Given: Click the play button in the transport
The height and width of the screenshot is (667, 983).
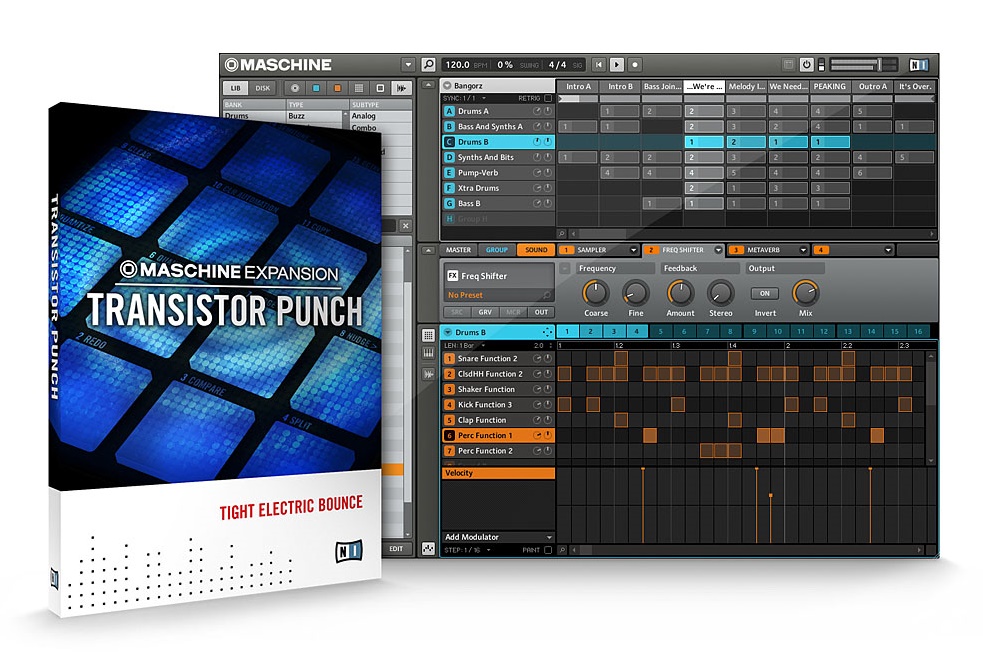Looking at the screenshot, I should (x=617, y=65).
